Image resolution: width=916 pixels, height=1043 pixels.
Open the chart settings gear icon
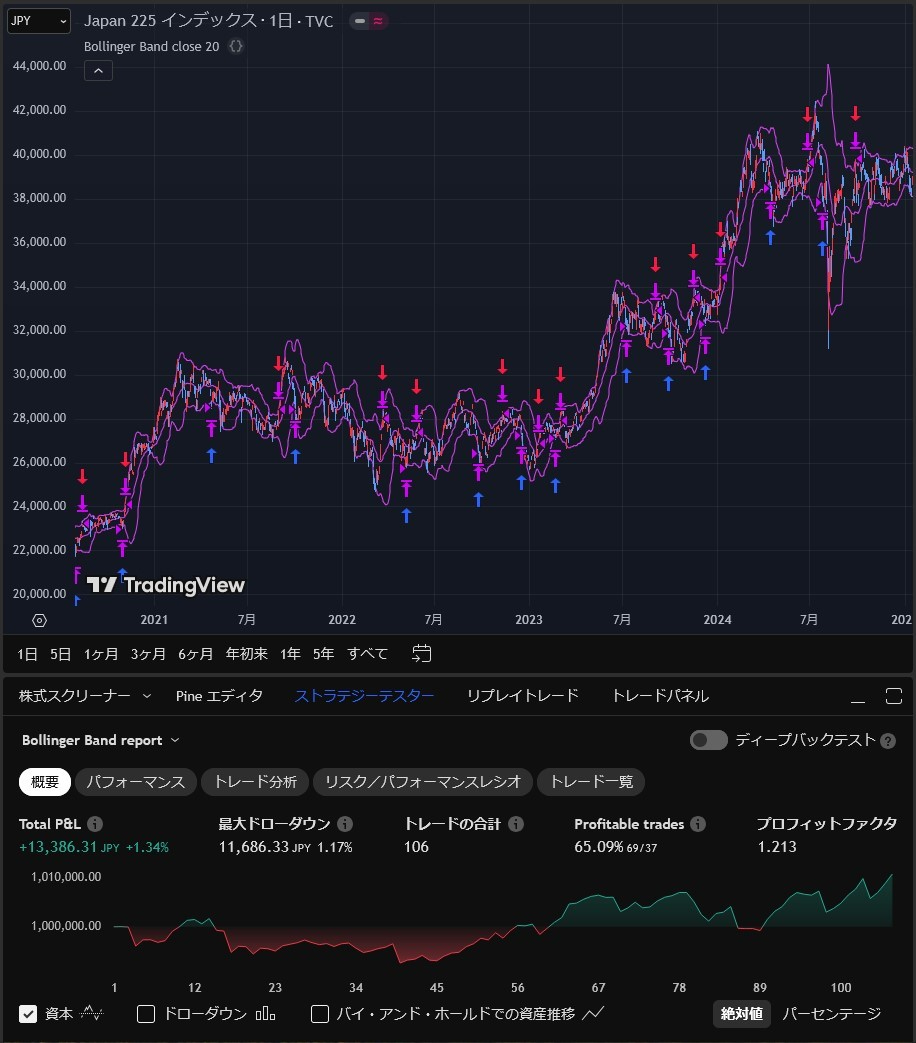click(39, 620)
